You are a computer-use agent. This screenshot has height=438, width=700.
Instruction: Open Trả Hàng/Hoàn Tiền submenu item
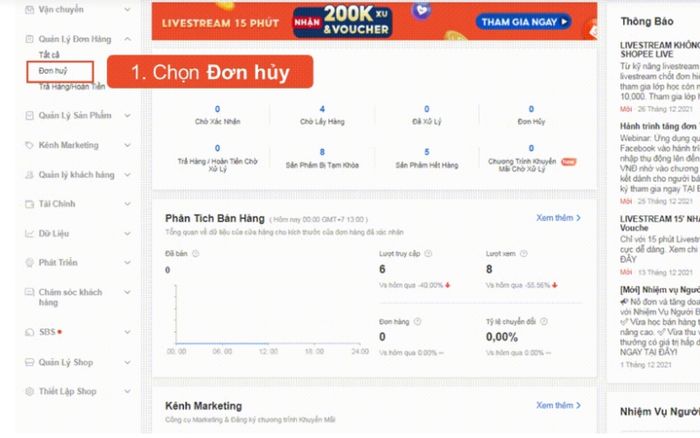click(72, 87)
